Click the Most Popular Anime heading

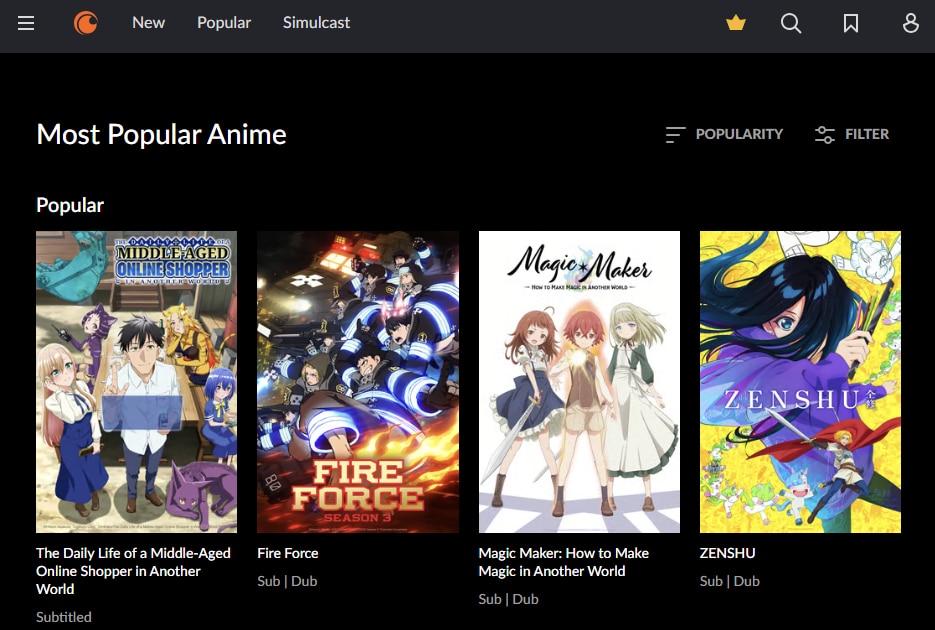click(x=162, y=135)
